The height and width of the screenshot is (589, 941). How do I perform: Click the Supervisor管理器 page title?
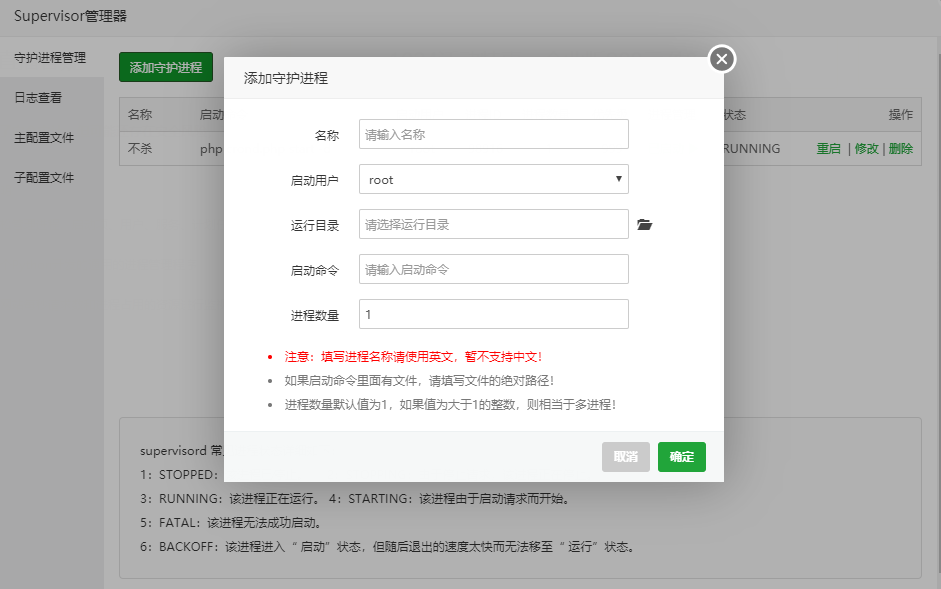click(x=70, y=16)
